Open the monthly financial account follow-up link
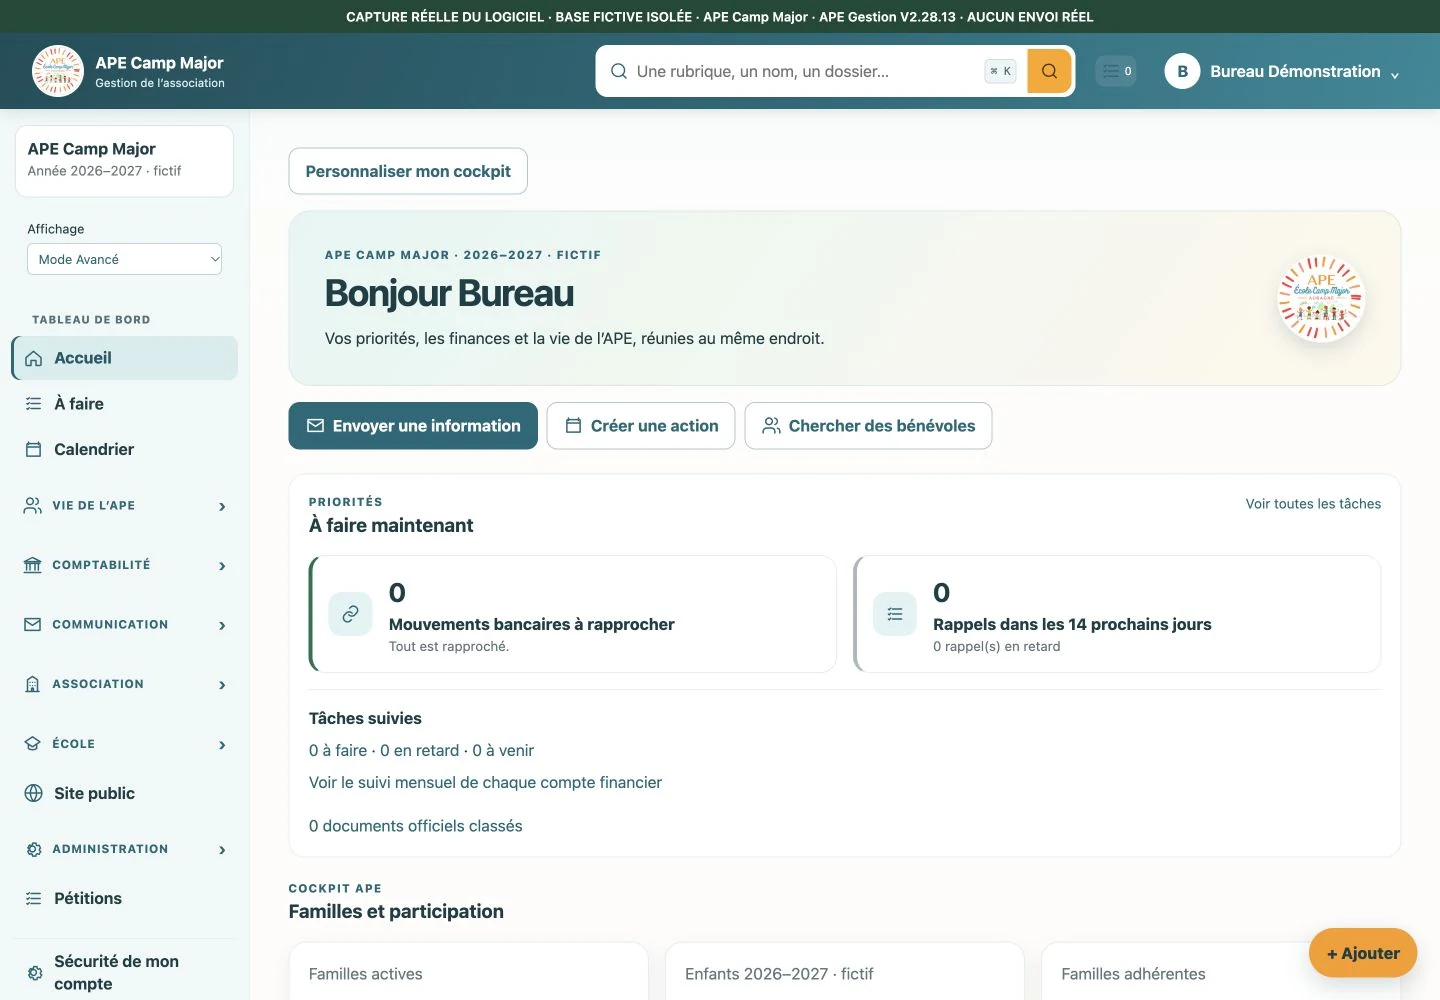The height and width of the screenshot is (1000, 1440). tap(485, 783)
